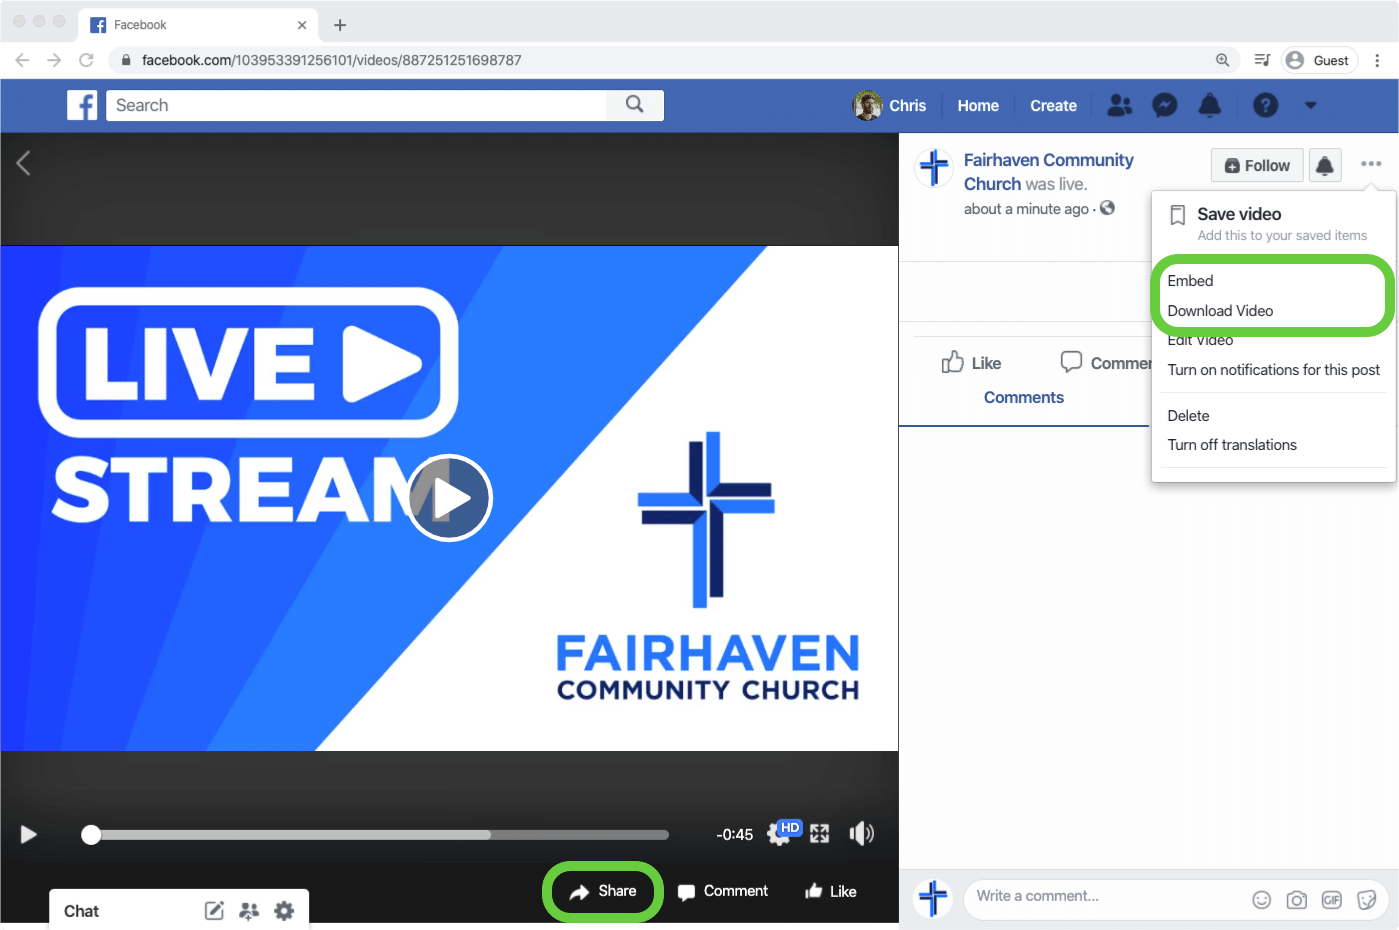This screenshot has width=1399, height=930.
Task: Select Turn off translations
Action: [1232, 445]
